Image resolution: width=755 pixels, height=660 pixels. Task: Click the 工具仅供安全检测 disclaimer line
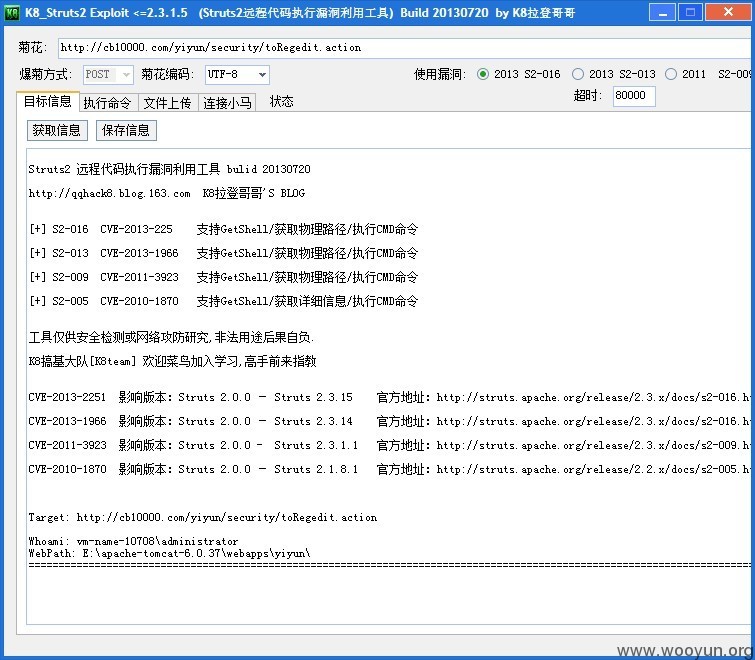pyautogui.click(x=171, y=337)
